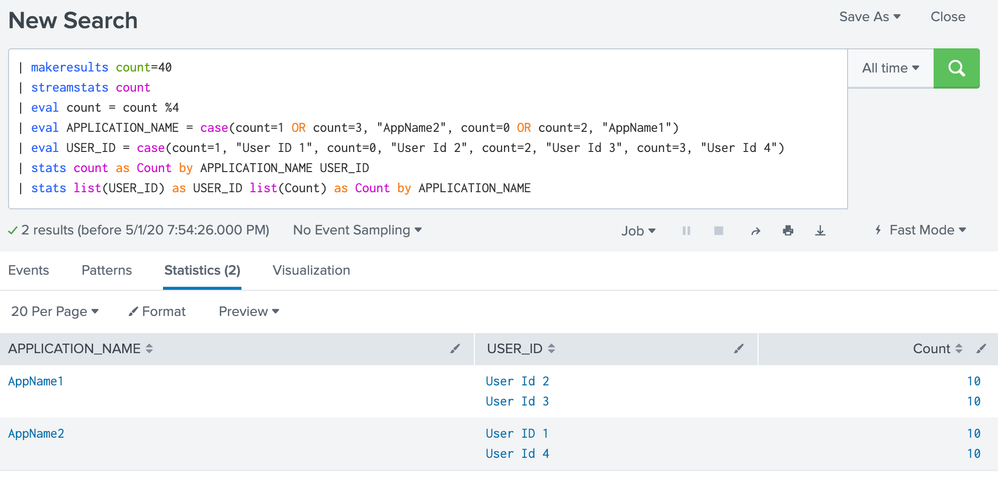The width and height of the screenshot is (998, 481).
Task: Open the Fast Mode dropdown
Action: 920,230
